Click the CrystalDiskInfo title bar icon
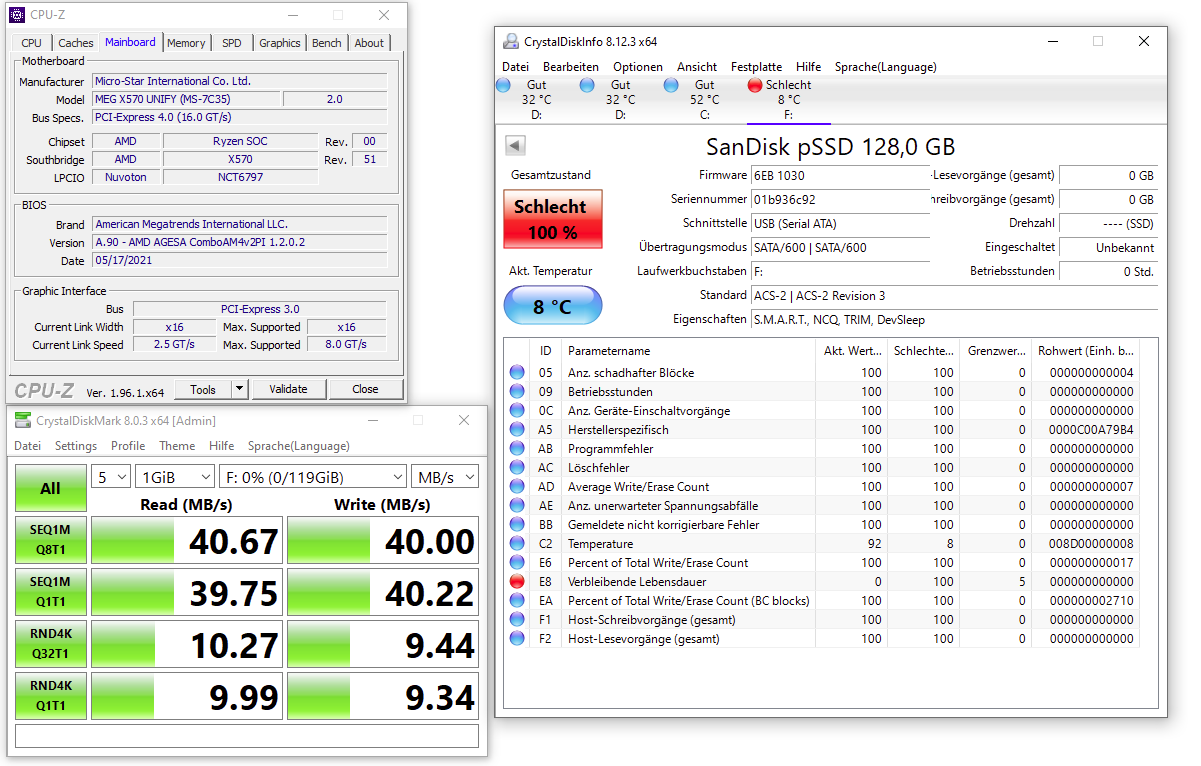 [512, 41]
